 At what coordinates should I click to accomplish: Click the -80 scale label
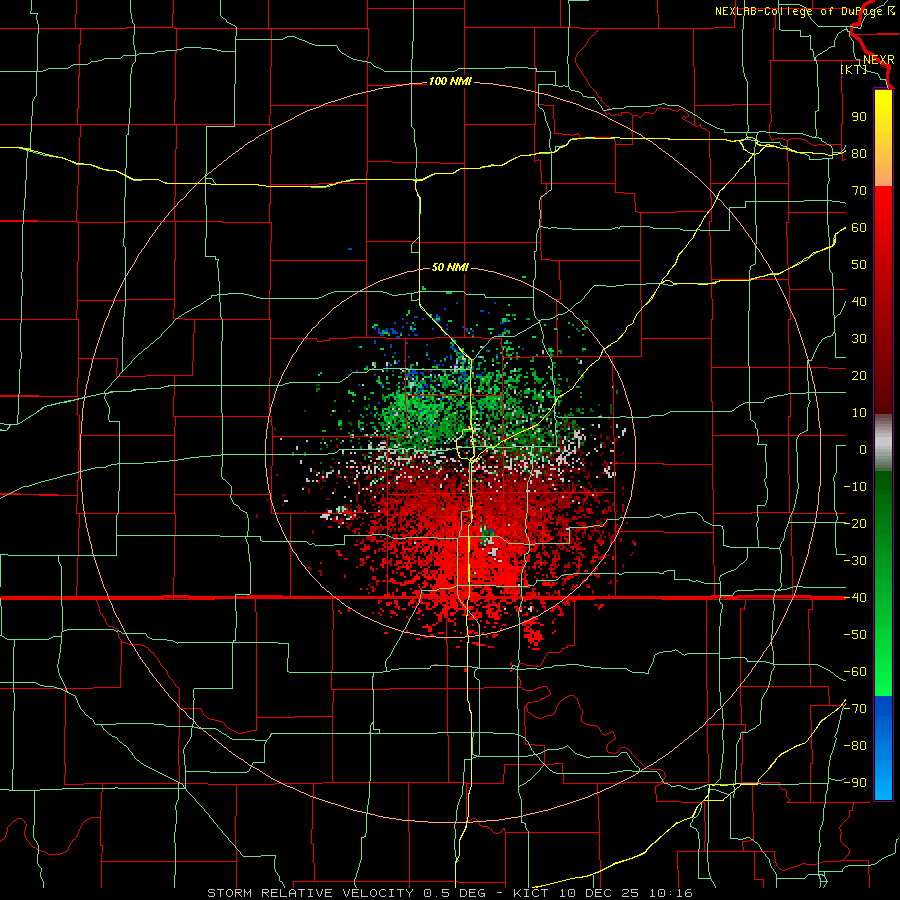pyautogui.click(x=855, y=746)
